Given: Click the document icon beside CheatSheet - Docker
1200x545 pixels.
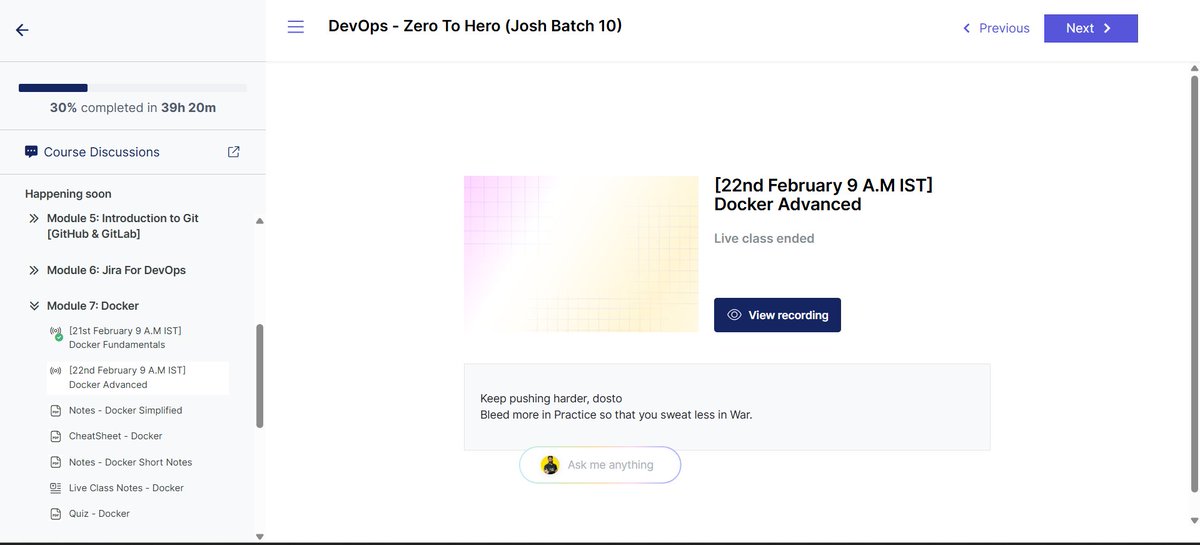Looking at the screenshot, I should pyautogui.click(x=55, y=436).
